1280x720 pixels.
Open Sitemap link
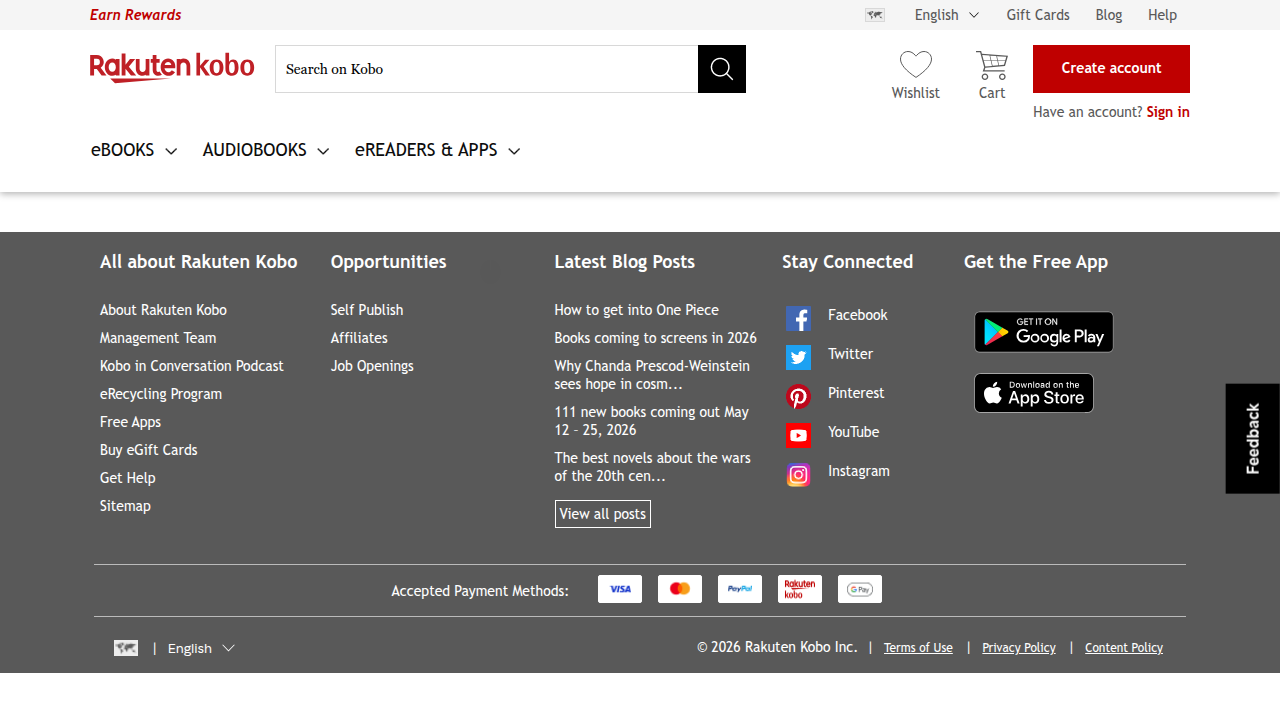click(125, 506)
